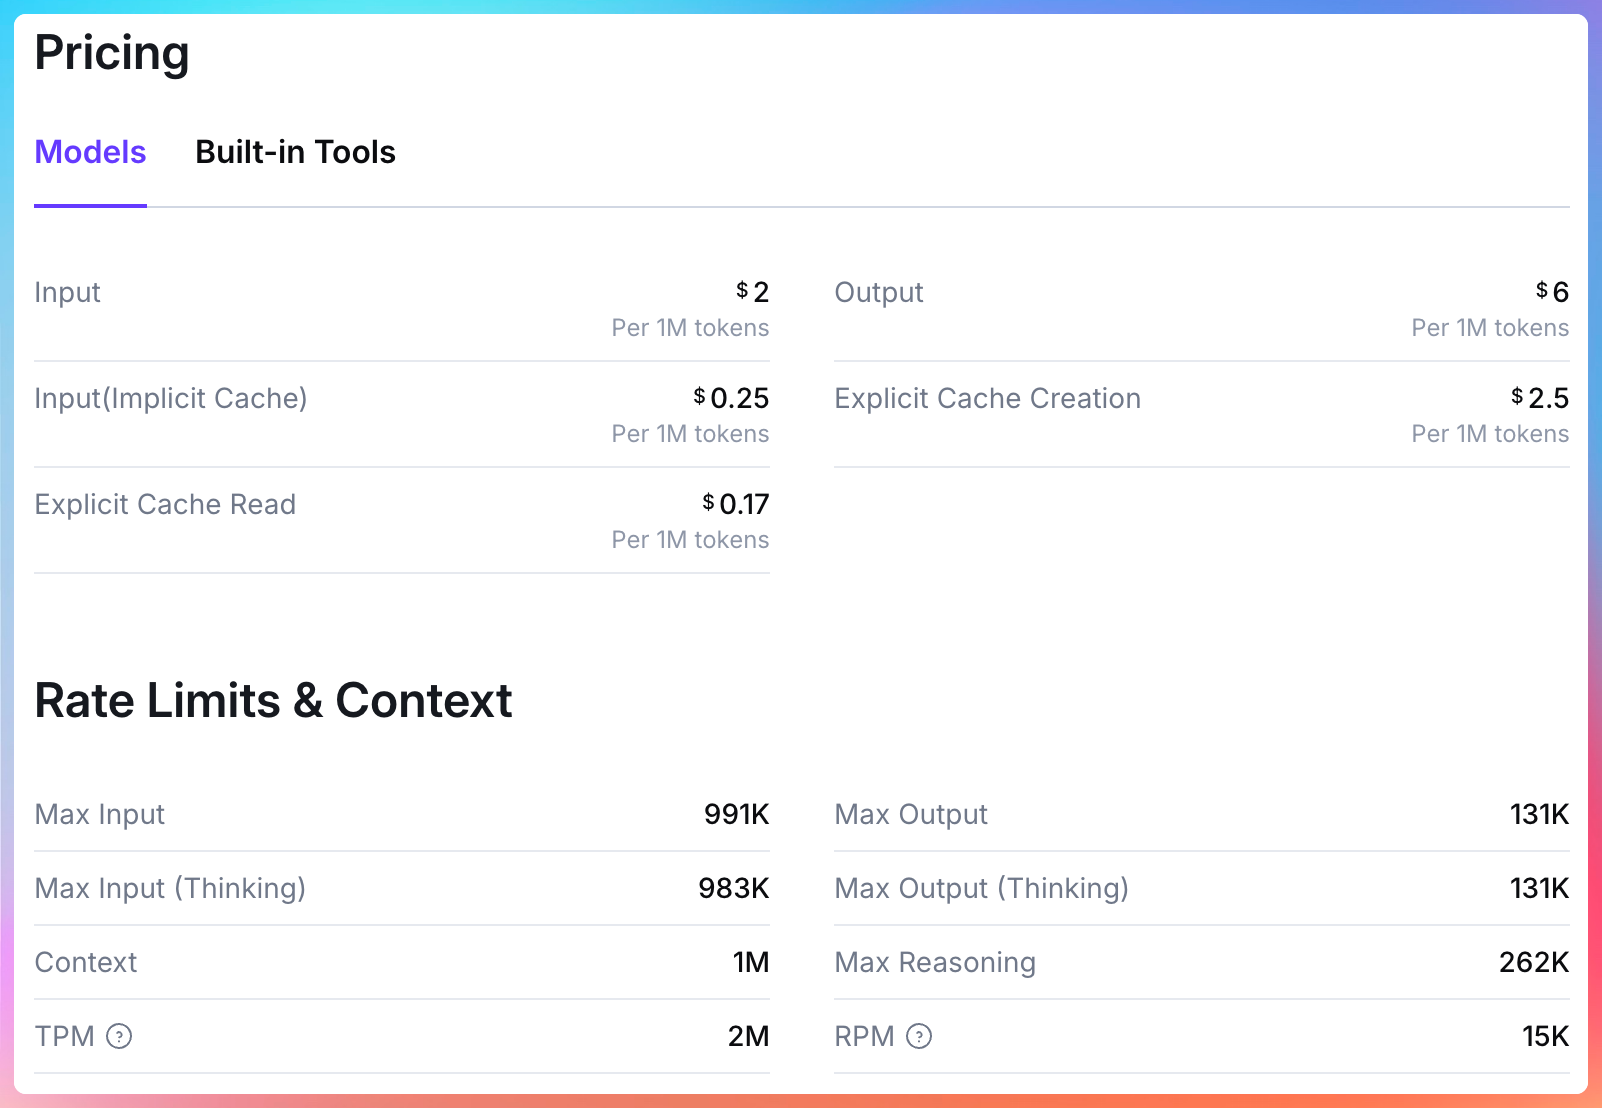Select the TPM value 2M
The image size is (1602, 1108).
pos(748,1036)
